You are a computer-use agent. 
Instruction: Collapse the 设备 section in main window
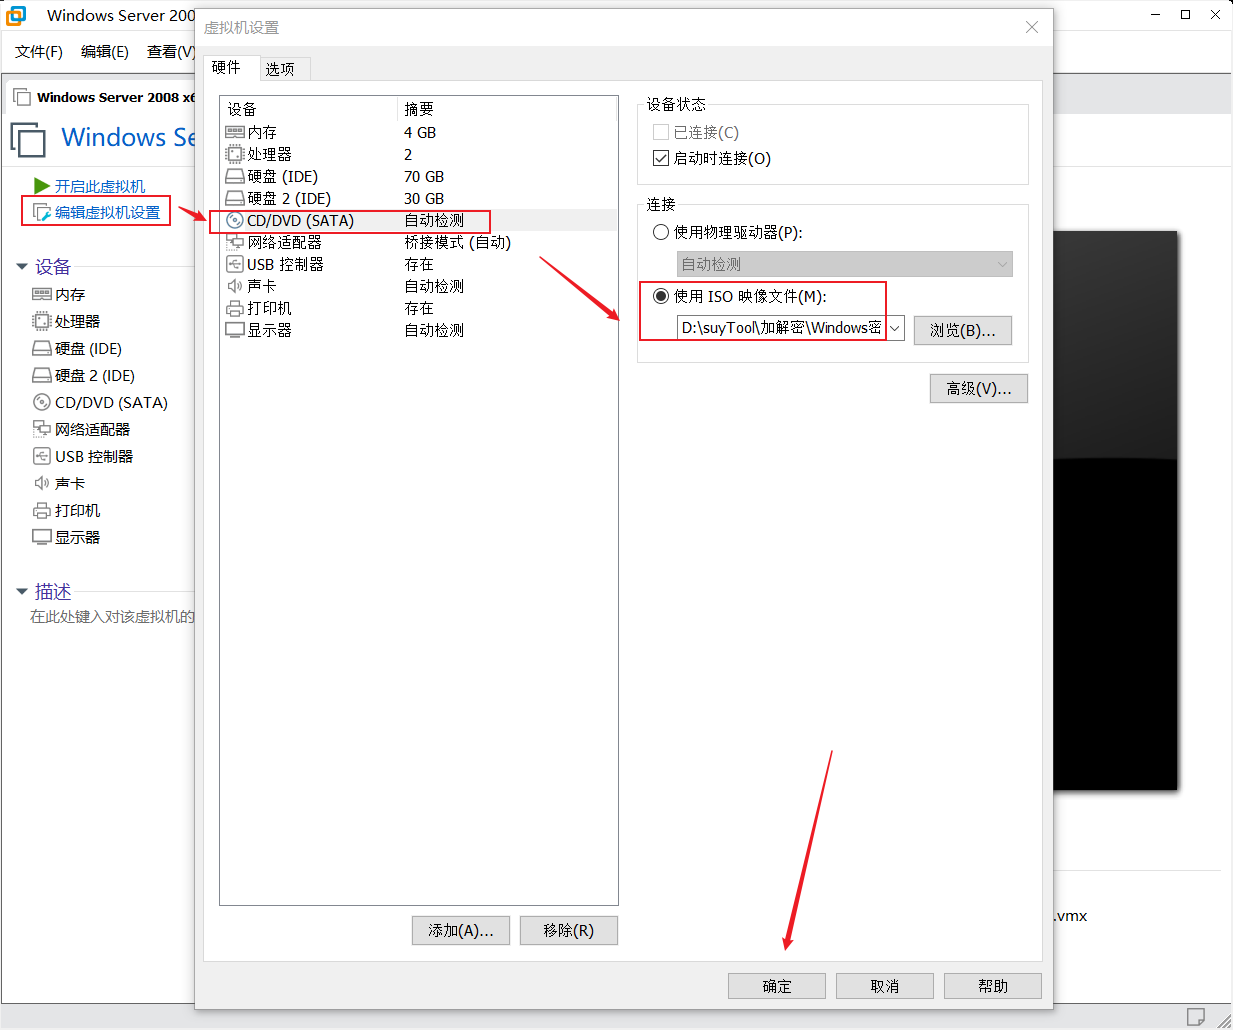(x=22, y=267)
